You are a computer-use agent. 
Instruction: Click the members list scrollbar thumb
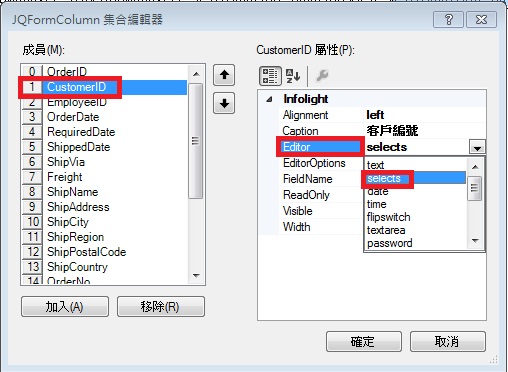click(196, 141)
